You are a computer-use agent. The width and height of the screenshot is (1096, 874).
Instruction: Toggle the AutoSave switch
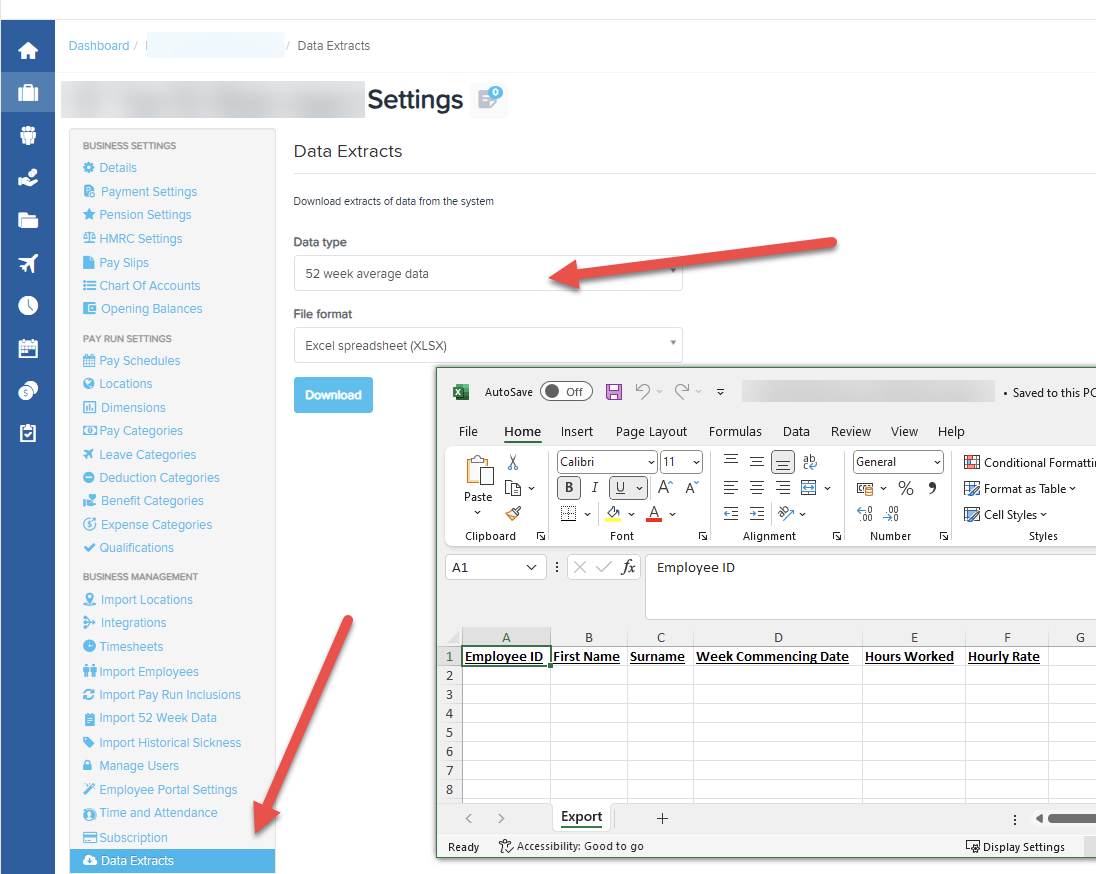coord(566,392)
